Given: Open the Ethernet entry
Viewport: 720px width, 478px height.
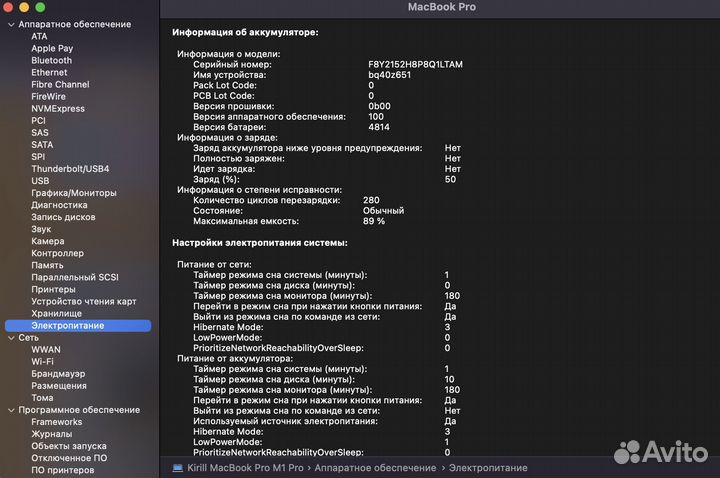Looking at the screenshot, I should coord(49,73).
